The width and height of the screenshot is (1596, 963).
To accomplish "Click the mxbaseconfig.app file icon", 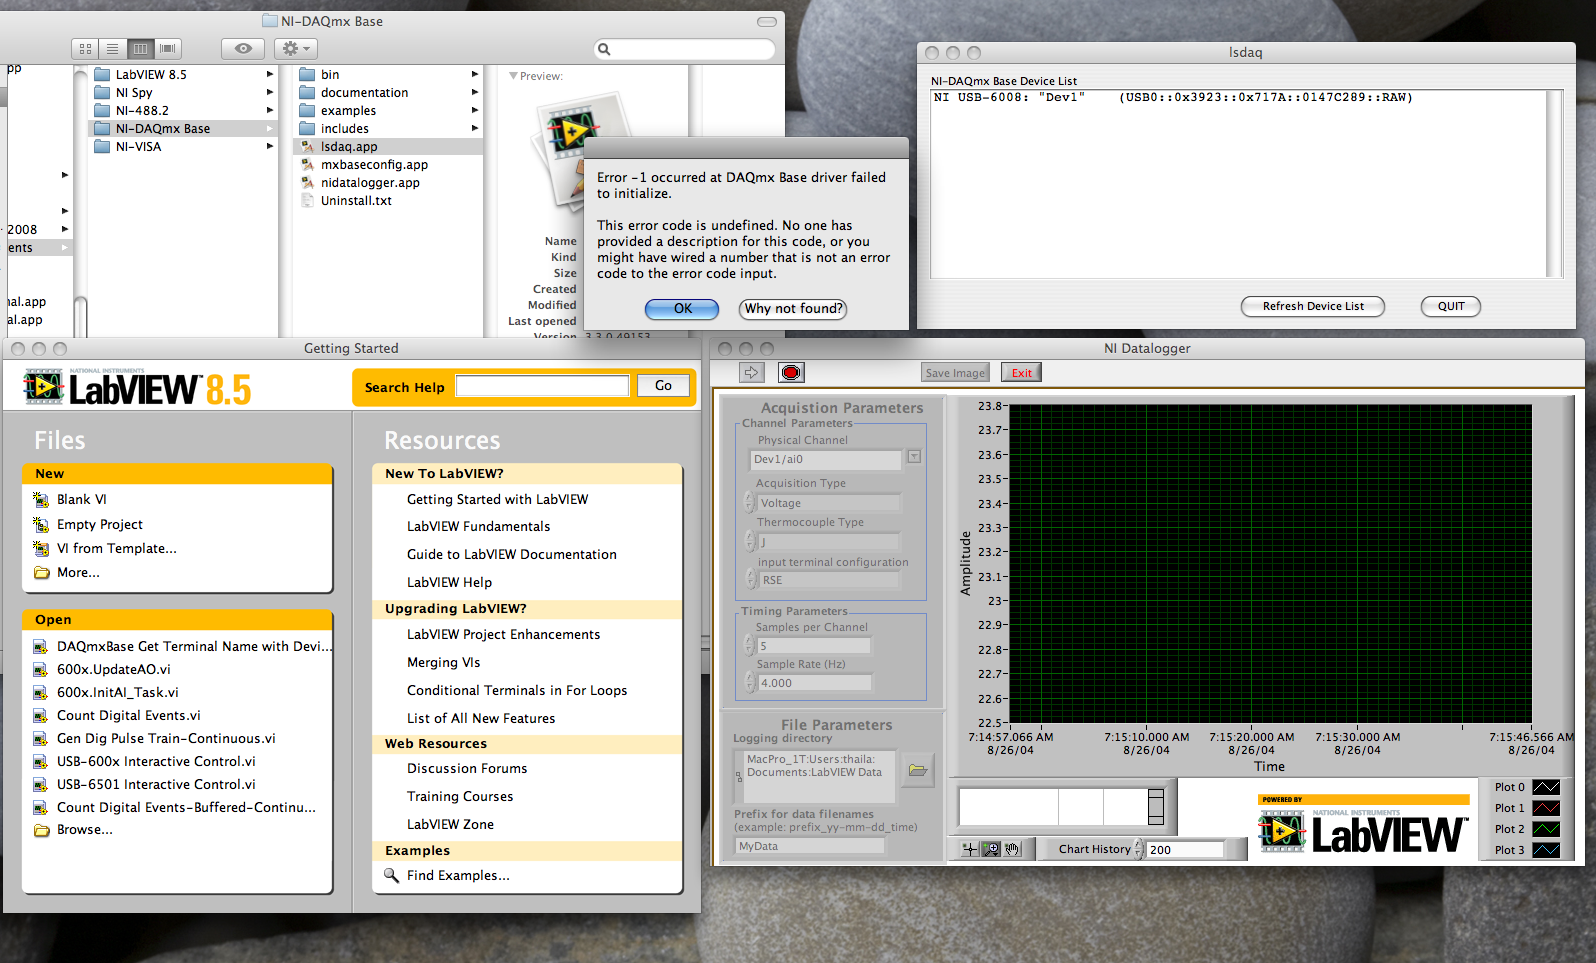I will [308, 165].
